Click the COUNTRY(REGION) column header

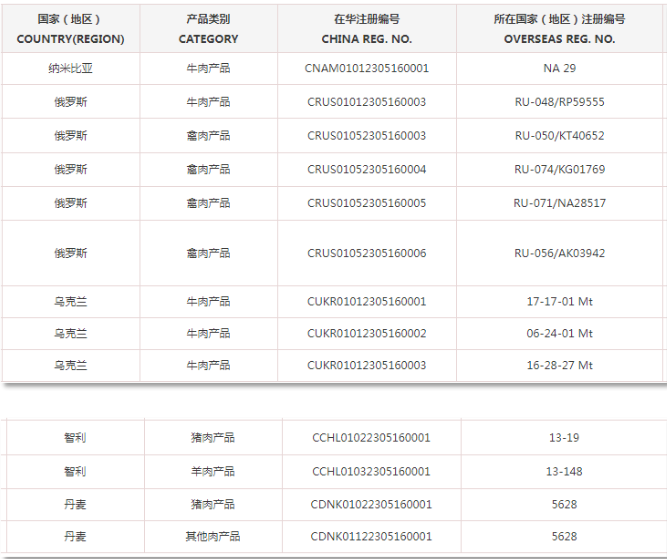click(x=70, y=29)
